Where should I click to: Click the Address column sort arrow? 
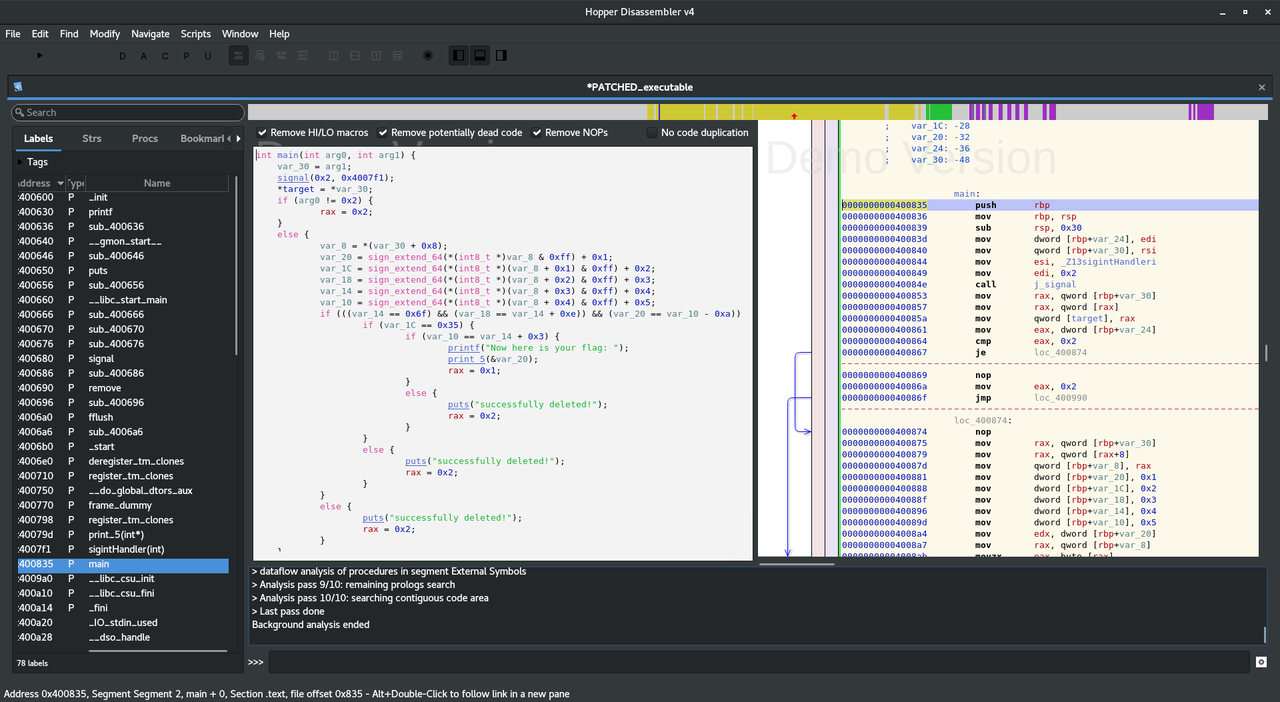click(60, 184)
